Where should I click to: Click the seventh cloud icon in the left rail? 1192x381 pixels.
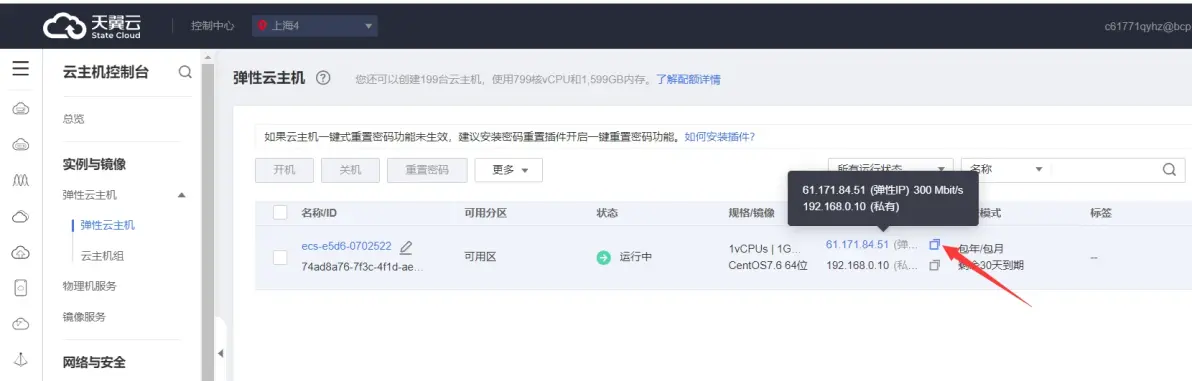(21, 324)
